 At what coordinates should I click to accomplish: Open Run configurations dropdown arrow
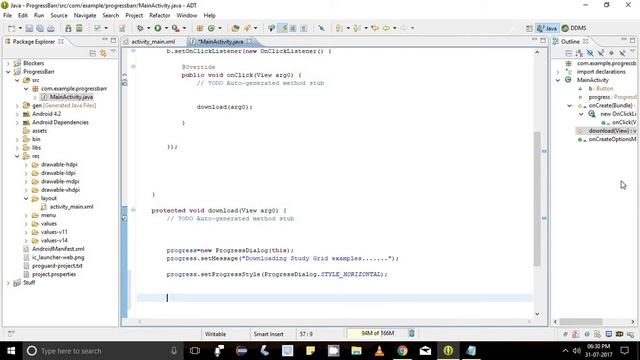click(x=166, y=28)
